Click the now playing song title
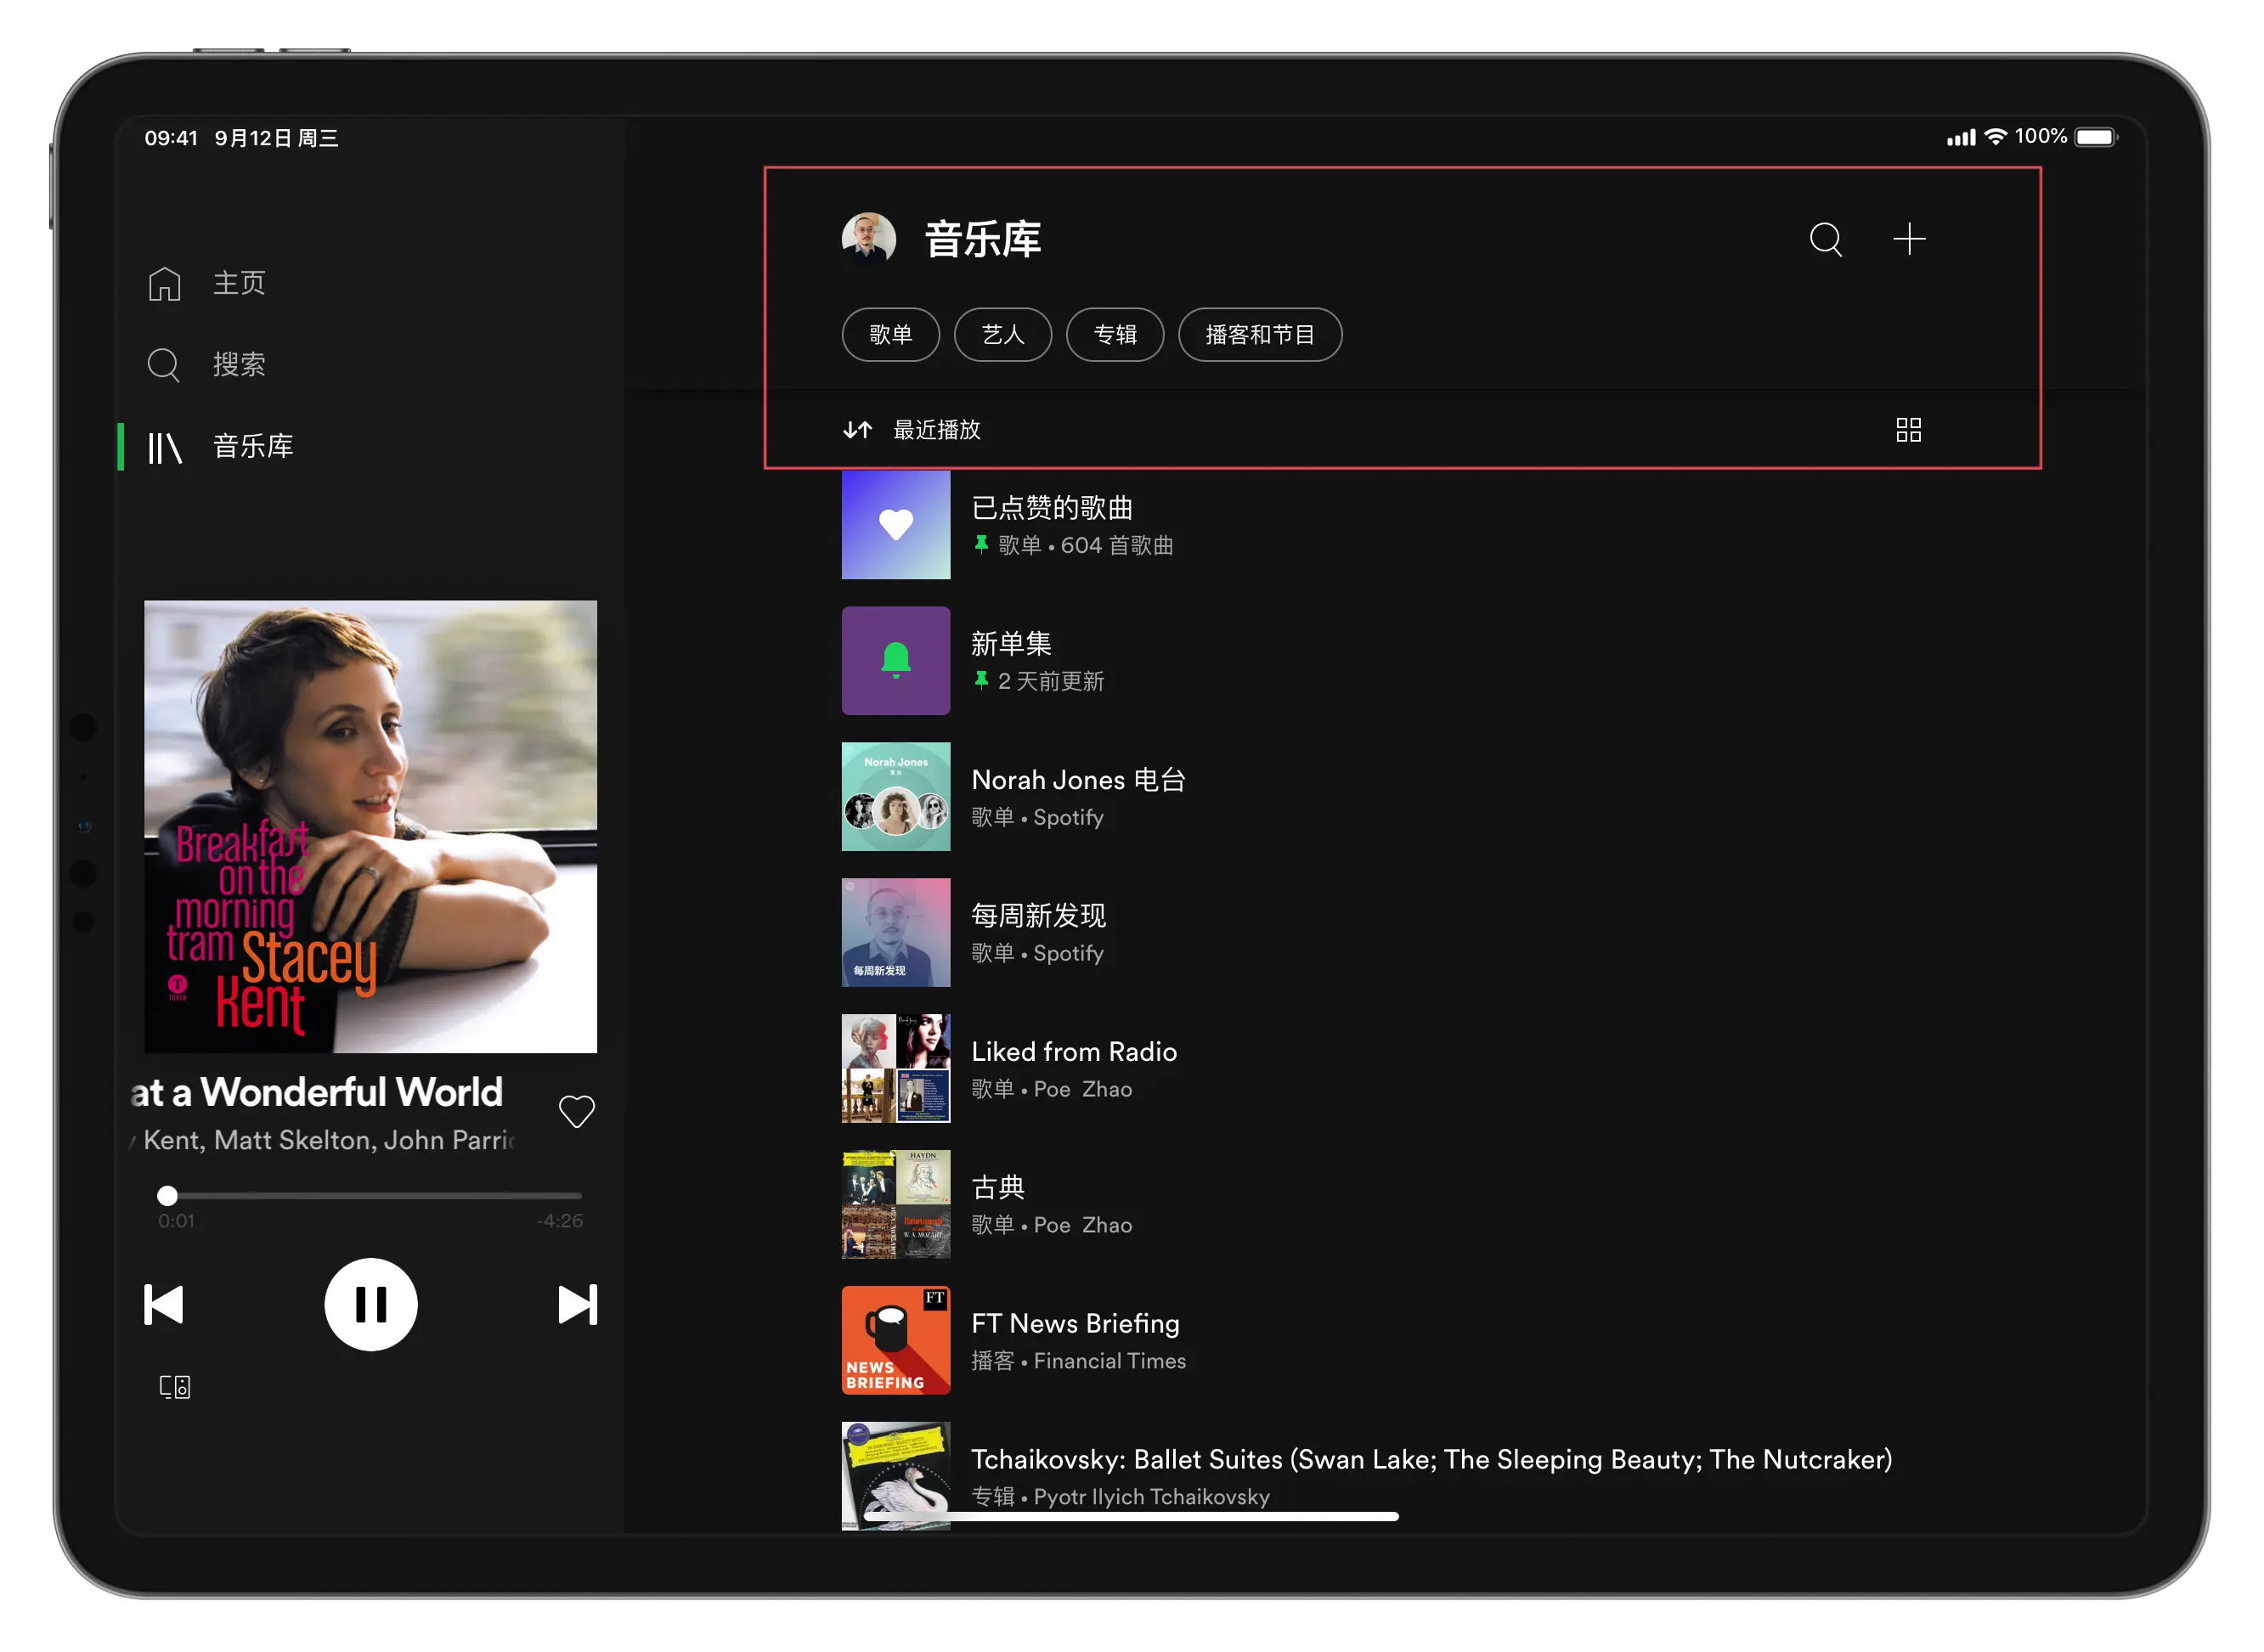 317,1093
